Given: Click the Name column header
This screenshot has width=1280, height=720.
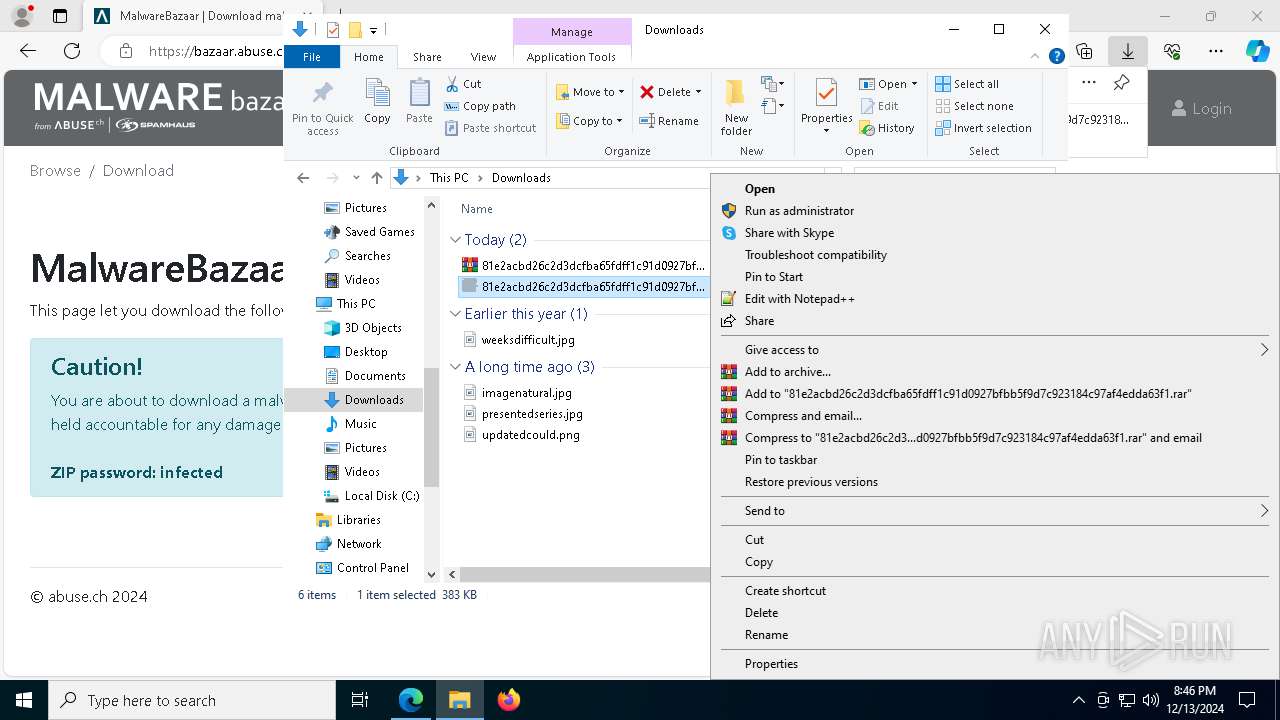Looking at the screenshot, I should click(477, 209).
